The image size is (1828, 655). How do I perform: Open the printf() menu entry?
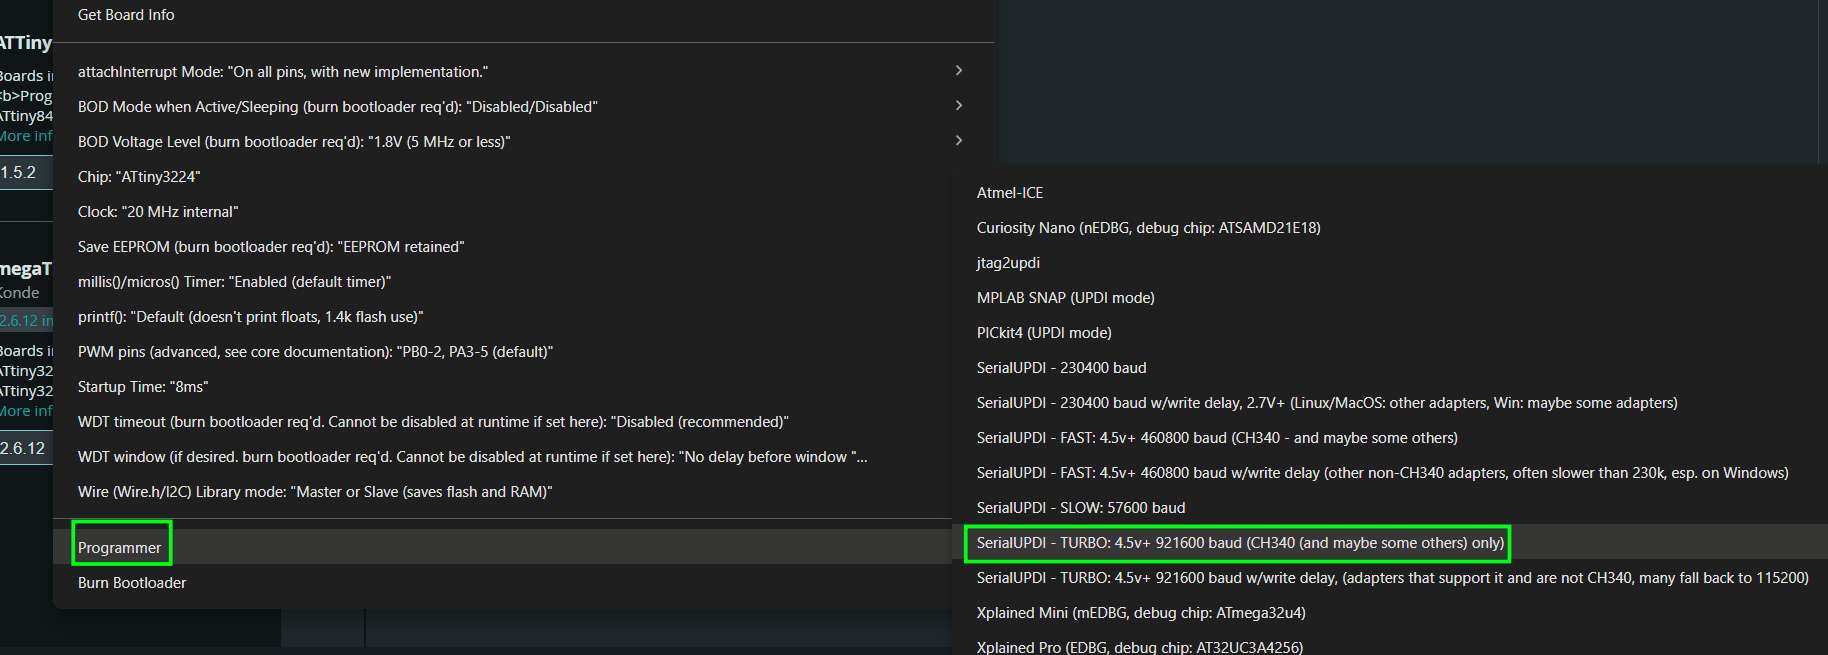[x=250, y=317]
